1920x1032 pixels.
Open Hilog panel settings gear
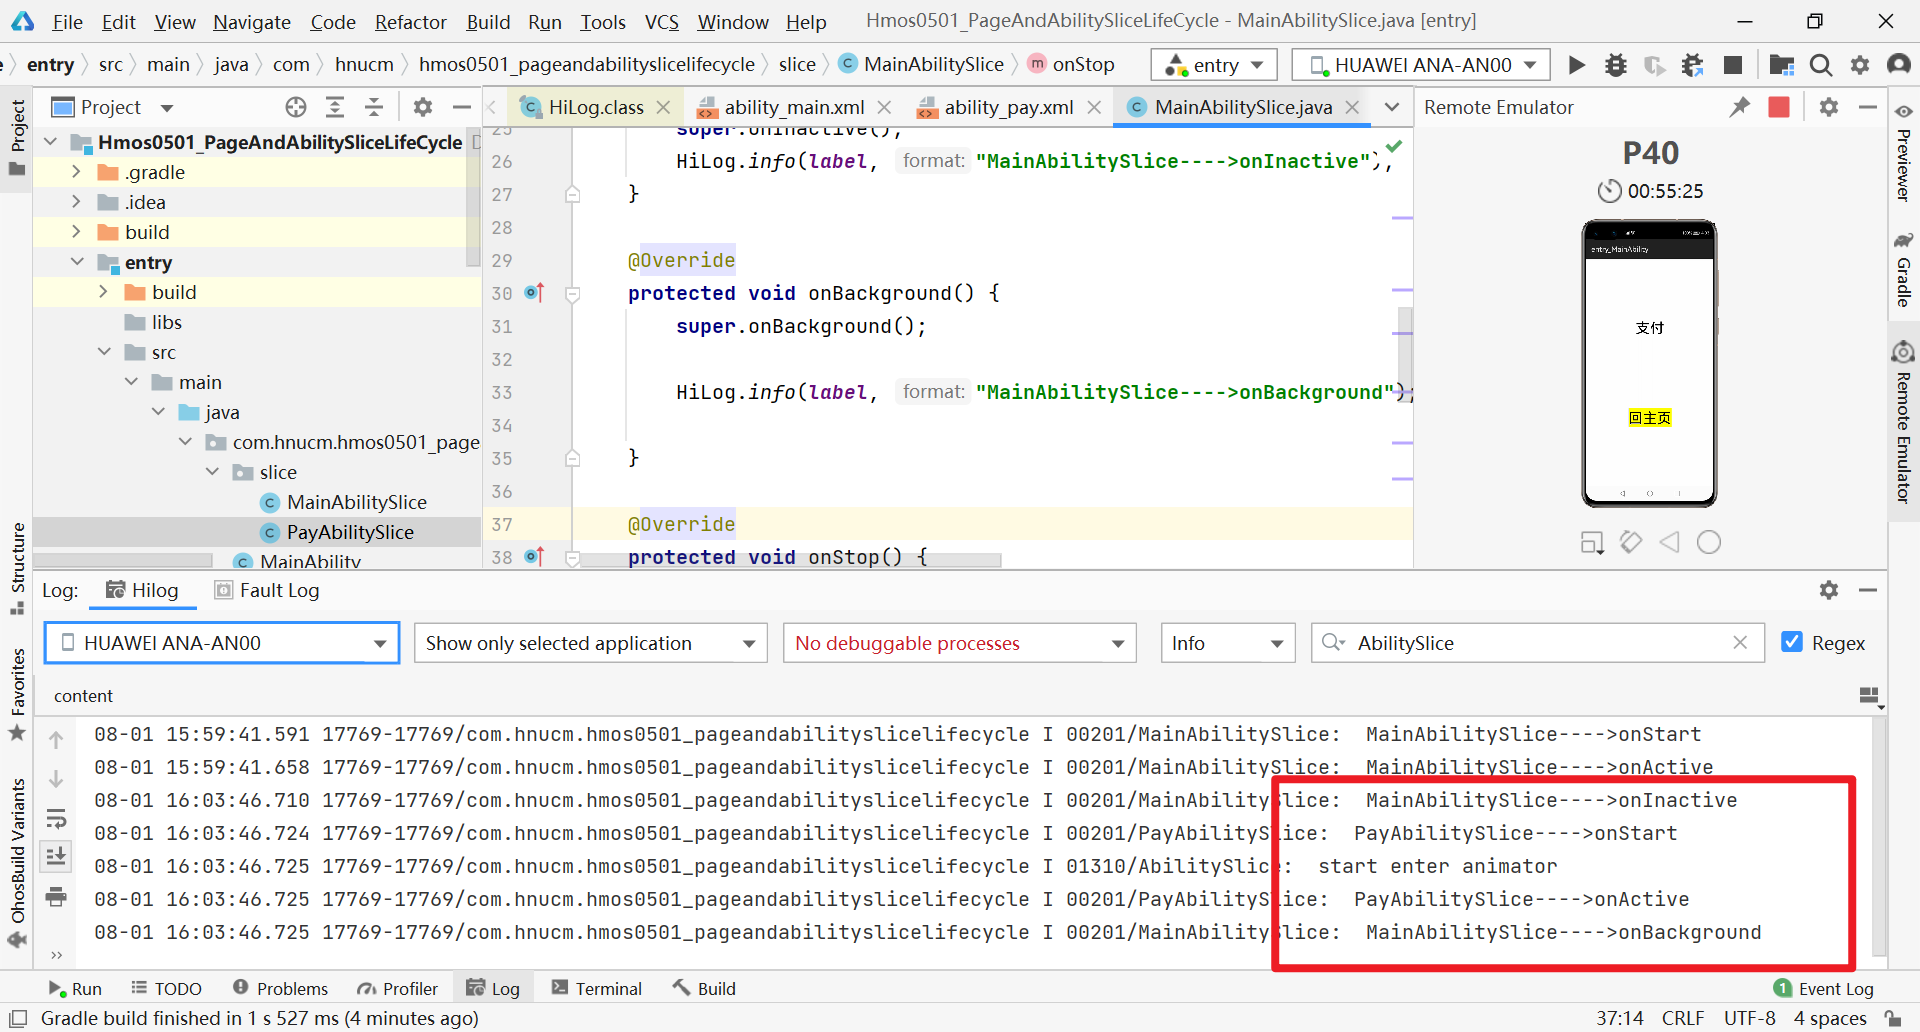pyautogui.click(x=1829, y=590)
